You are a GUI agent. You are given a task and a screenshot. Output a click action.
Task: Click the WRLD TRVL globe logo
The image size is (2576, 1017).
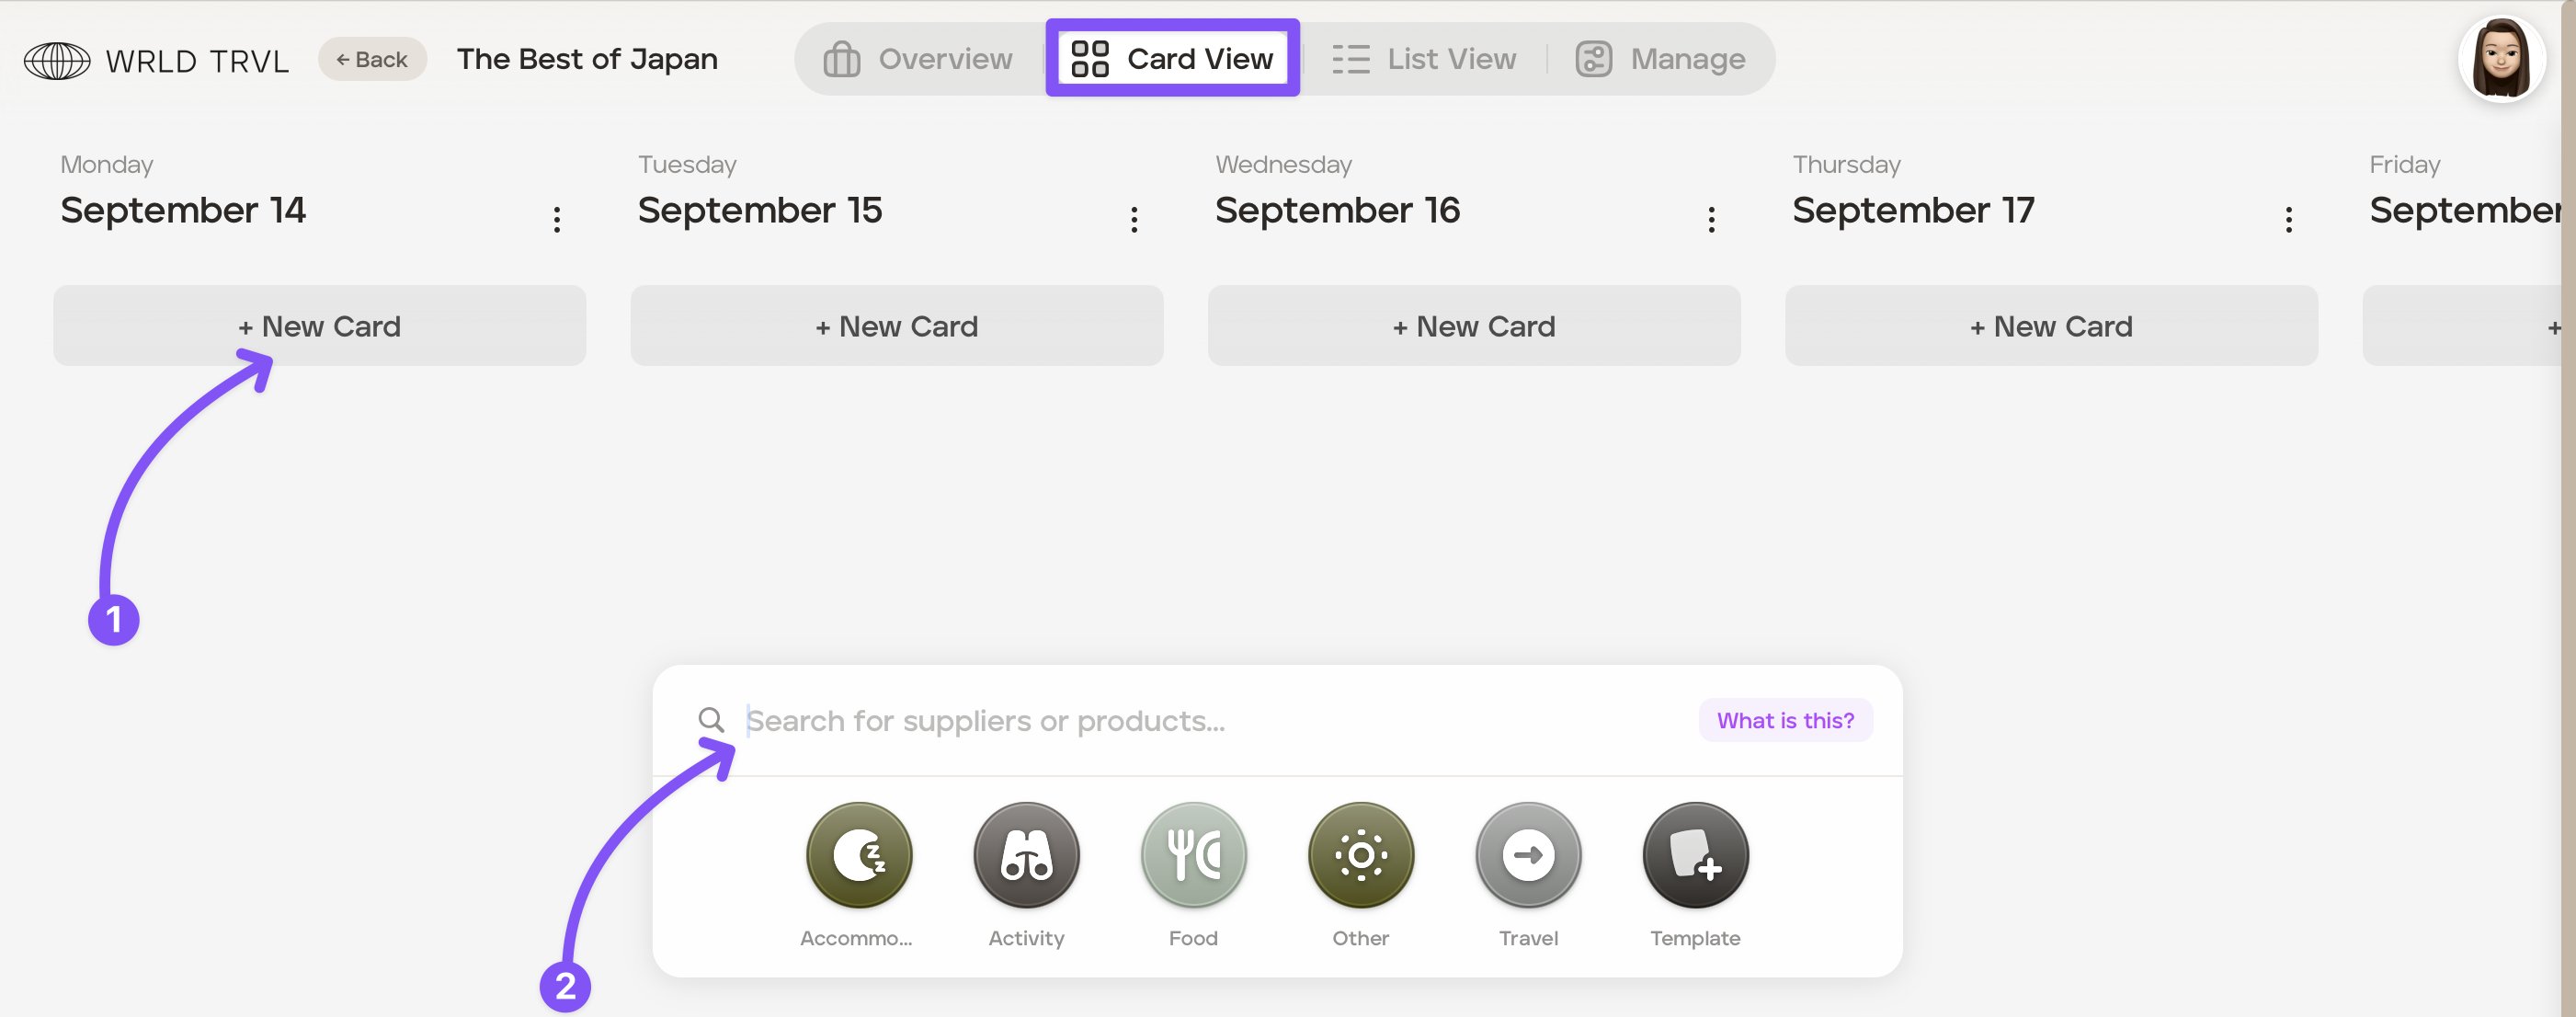57,60
